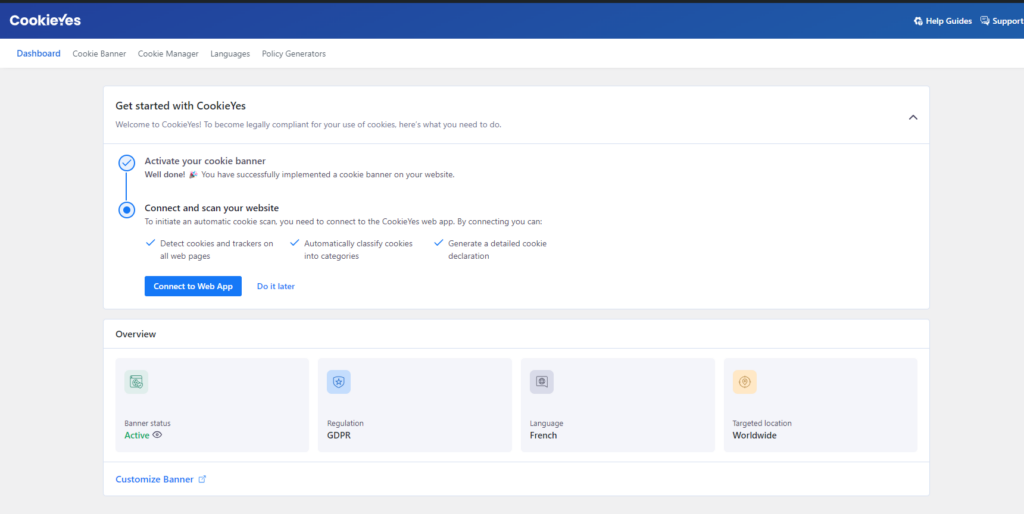Click the Banner status card icon
Viewport: 1024px width, 514px height.
tap(136, 382)
